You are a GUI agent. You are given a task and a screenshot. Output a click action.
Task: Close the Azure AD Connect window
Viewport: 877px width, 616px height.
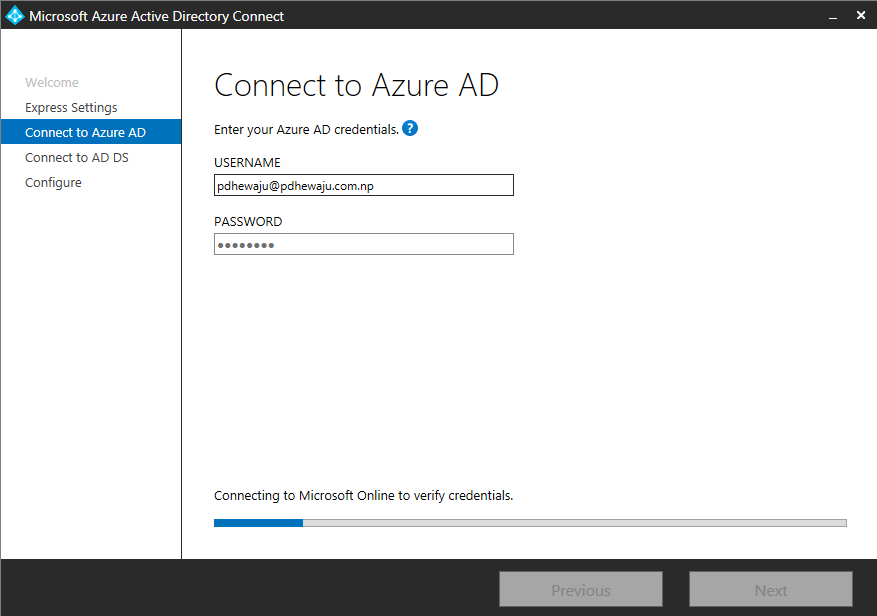click(861, 15)
